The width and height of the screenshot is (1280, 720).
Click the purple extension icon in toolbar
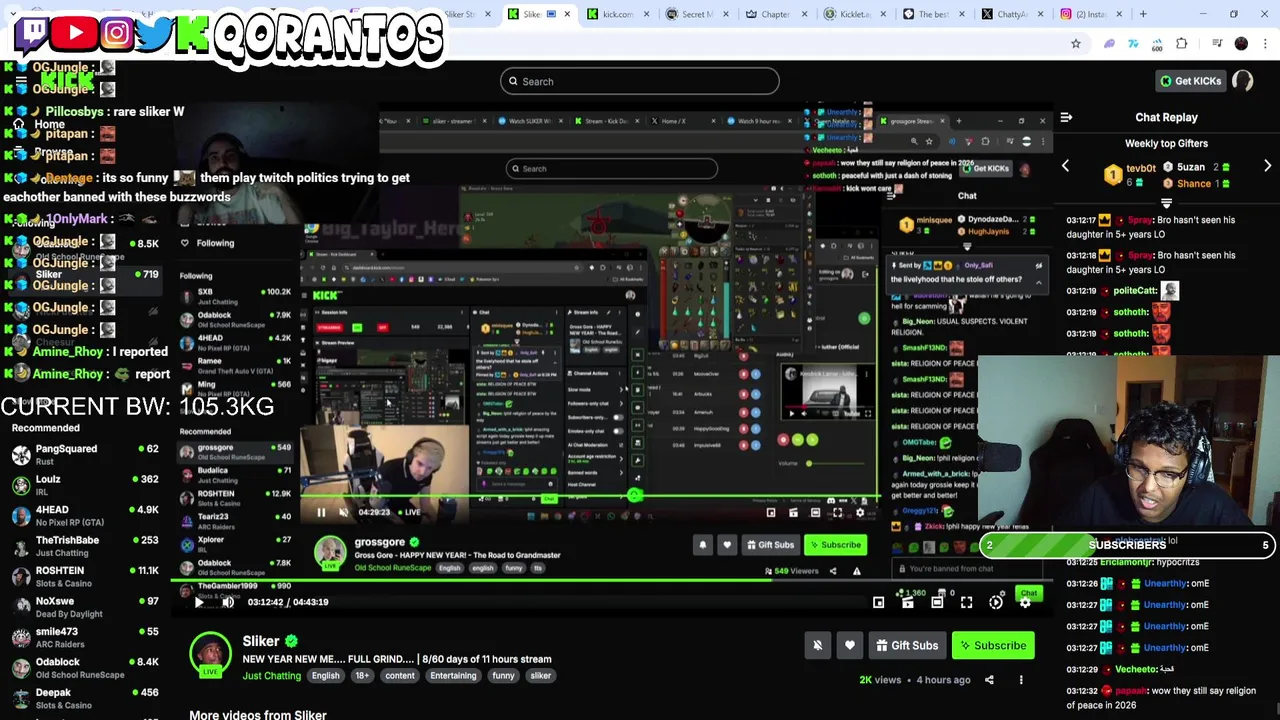1109,44
